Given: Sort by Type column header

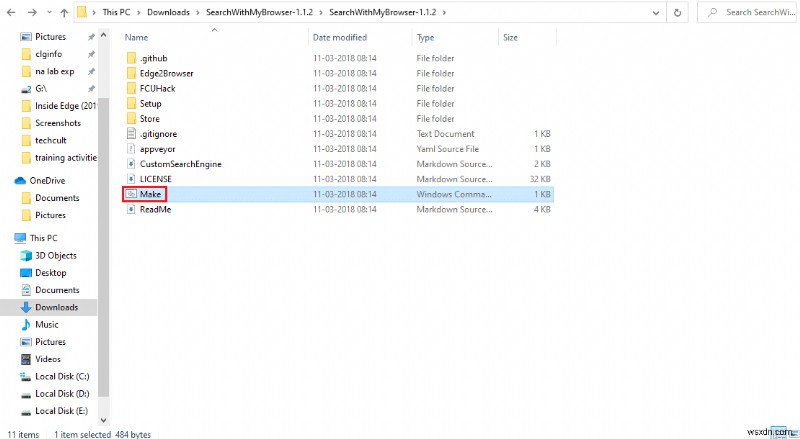Looking at the screenshot, I should (425, 37).
